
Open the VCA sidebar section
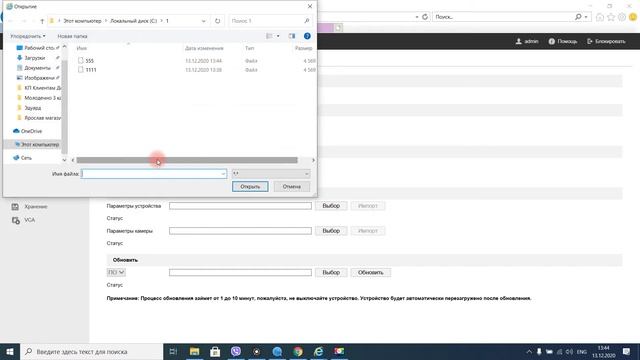pyautogui.click(x=29, y=220)
